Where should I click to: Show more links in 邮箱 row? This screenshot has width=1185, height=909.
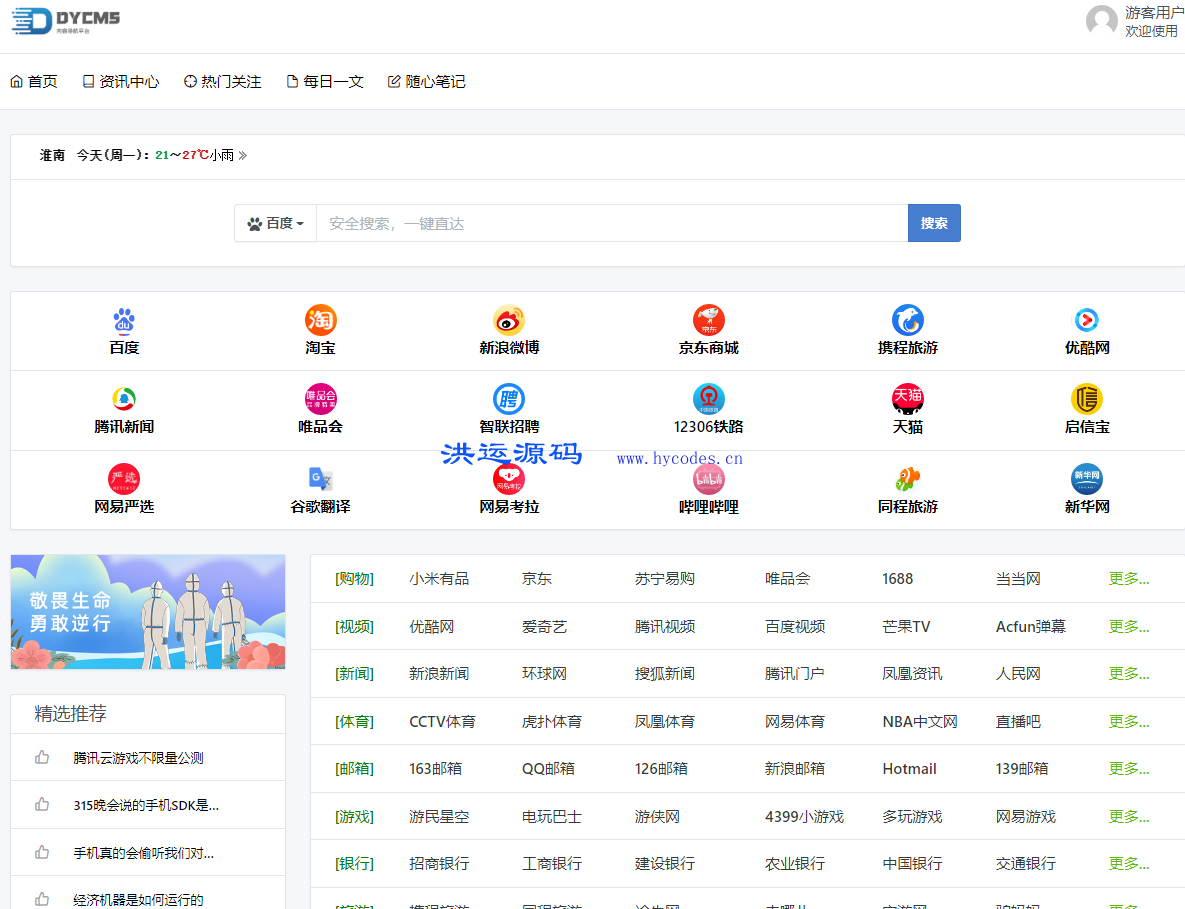1128,768
